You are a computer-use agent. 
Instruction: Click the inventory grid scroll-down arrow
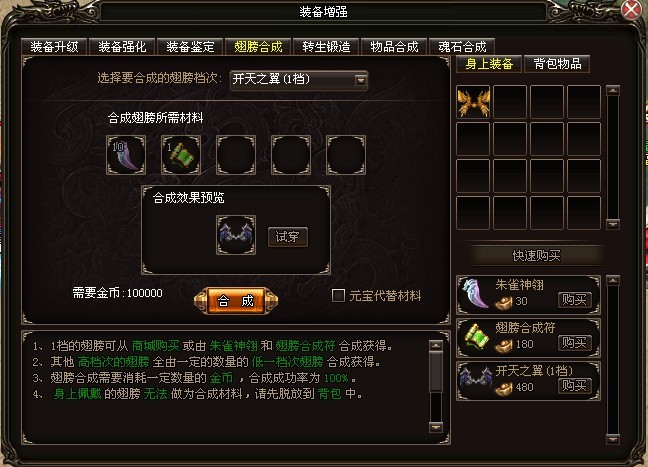[612, 224]
